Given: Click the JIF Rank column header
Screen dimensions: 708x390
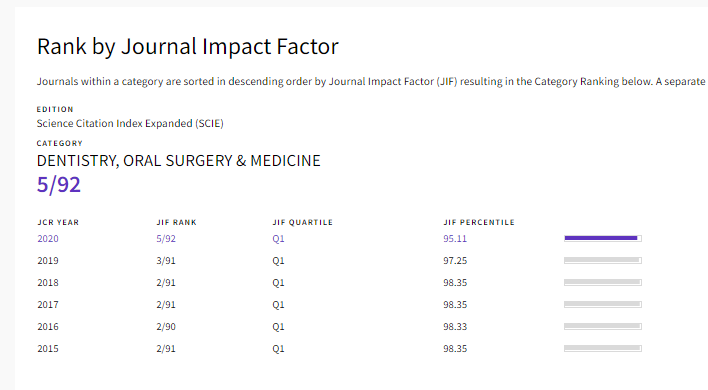Looking at the screenshot, I should point(177,222).
